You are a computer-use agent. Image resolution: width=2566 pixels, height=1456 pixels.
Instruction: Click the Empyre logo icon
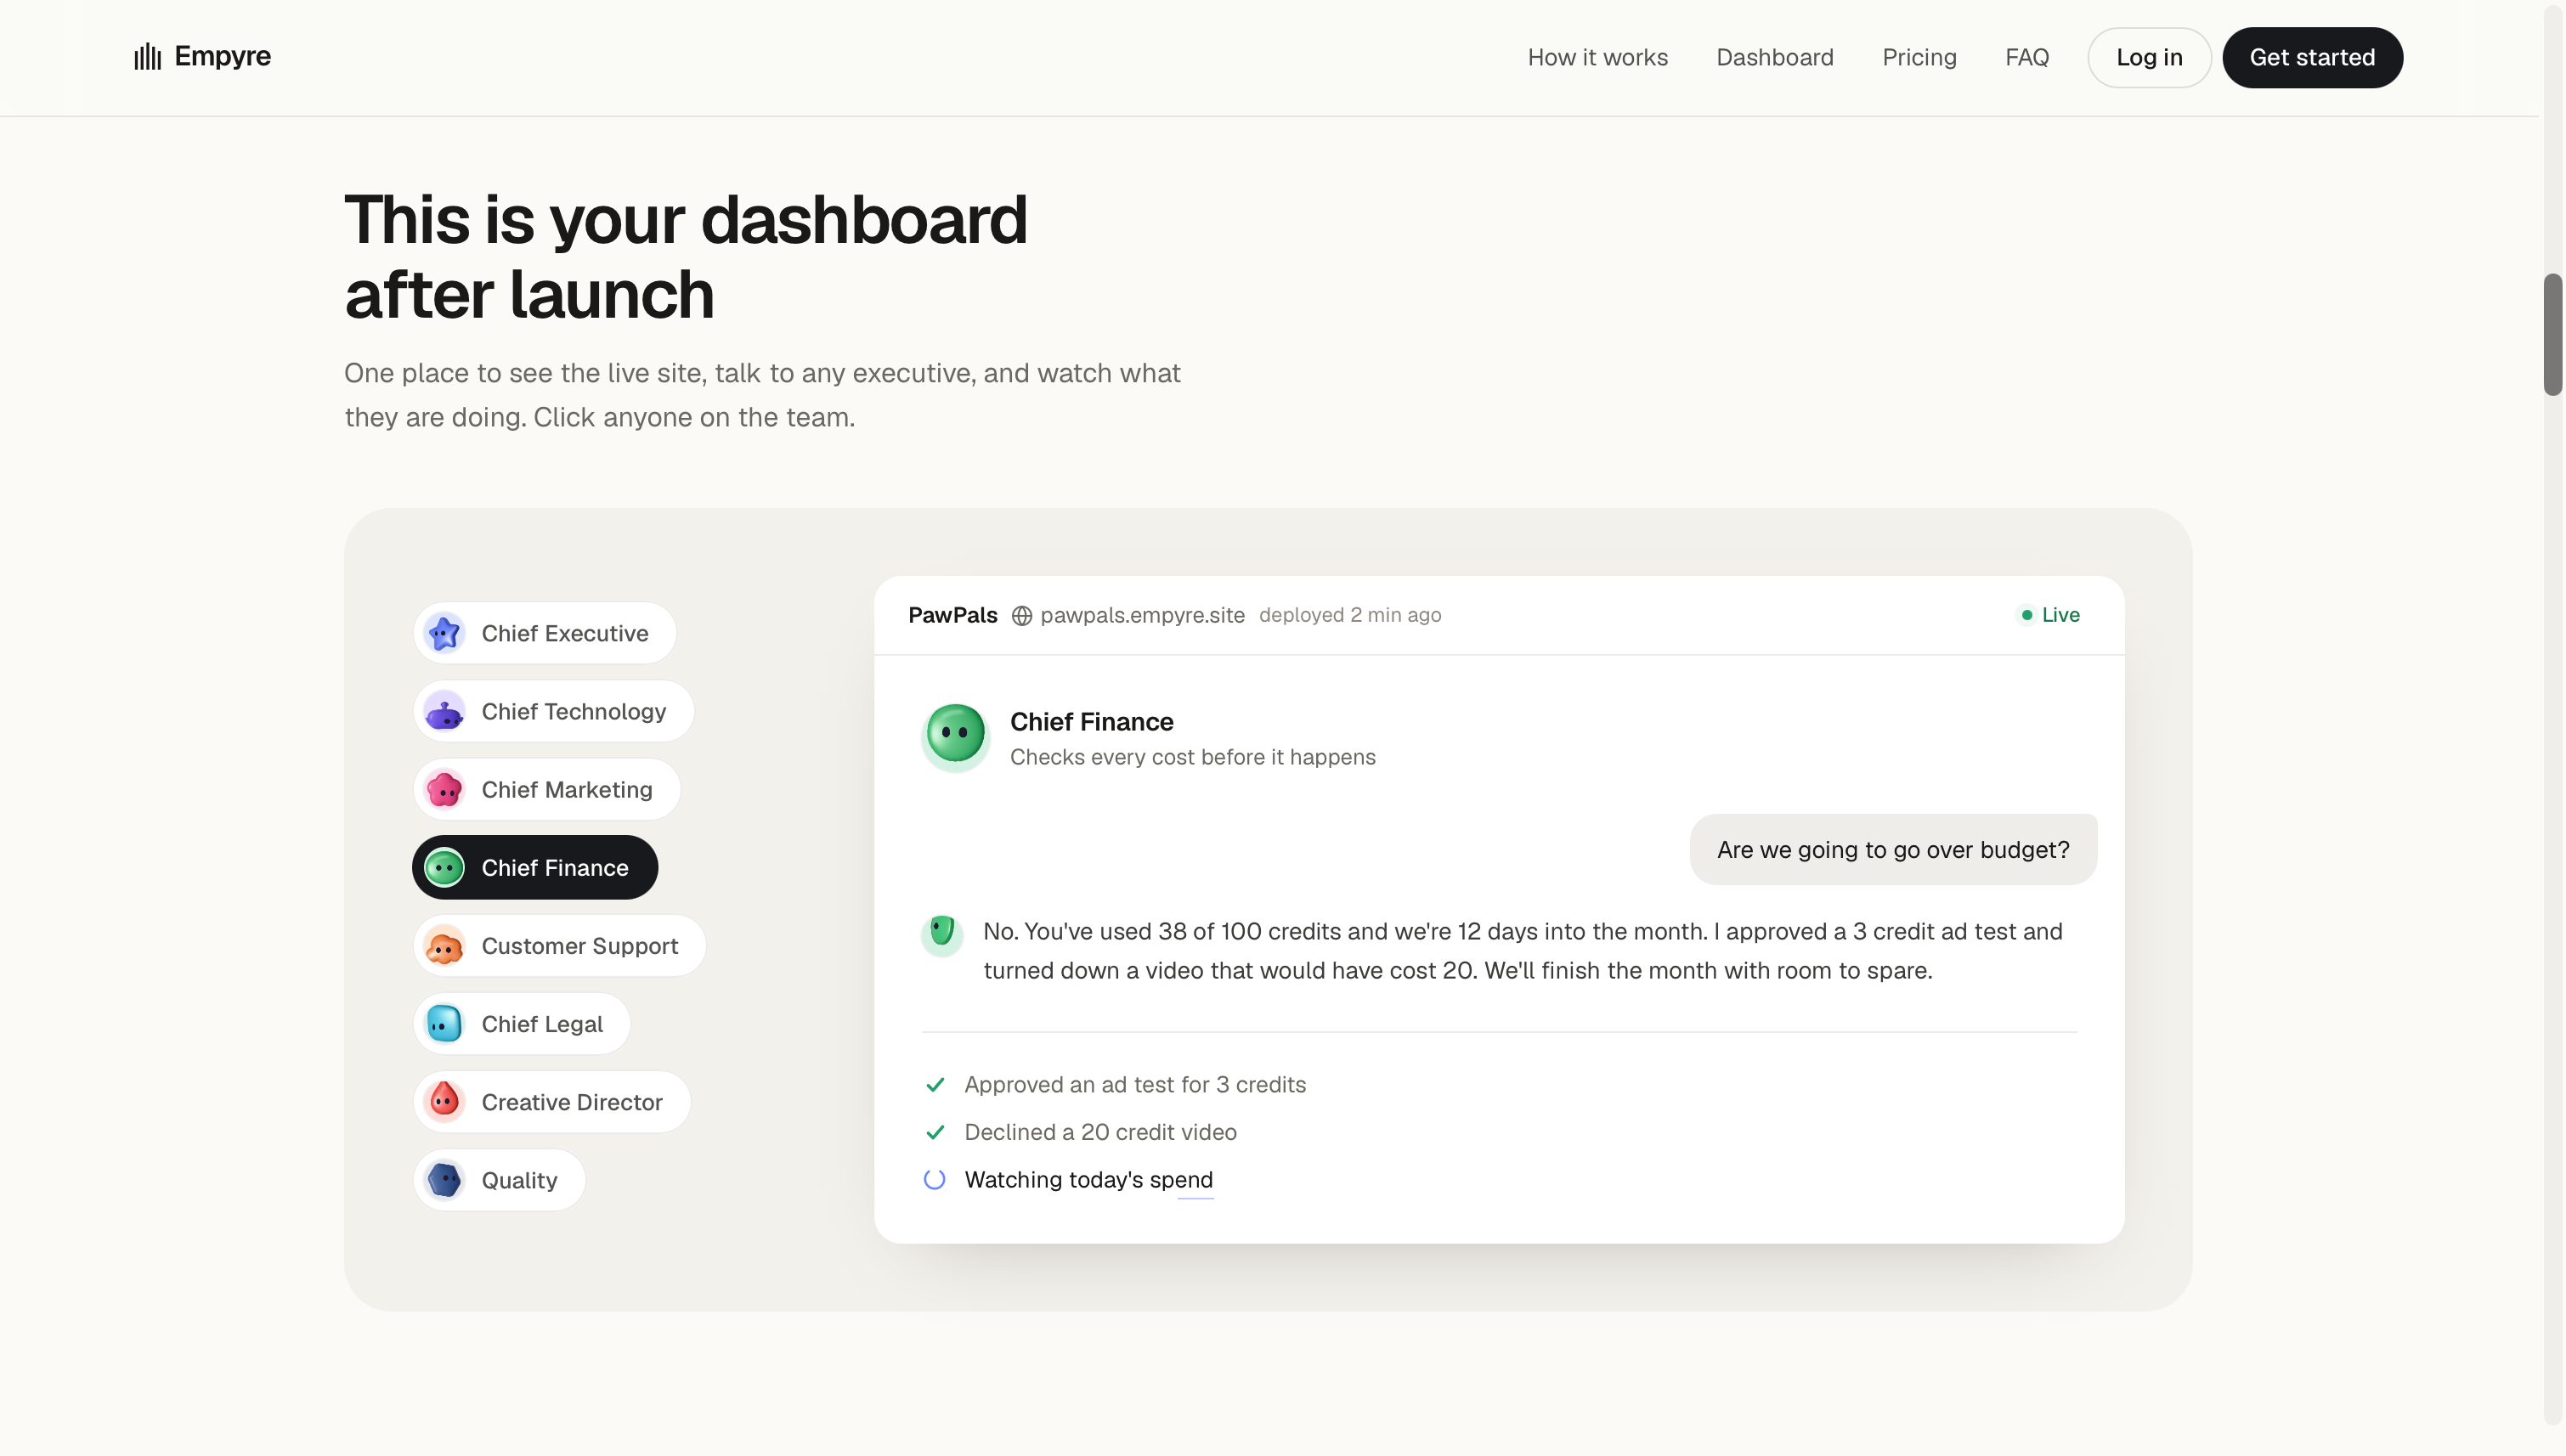147,57
